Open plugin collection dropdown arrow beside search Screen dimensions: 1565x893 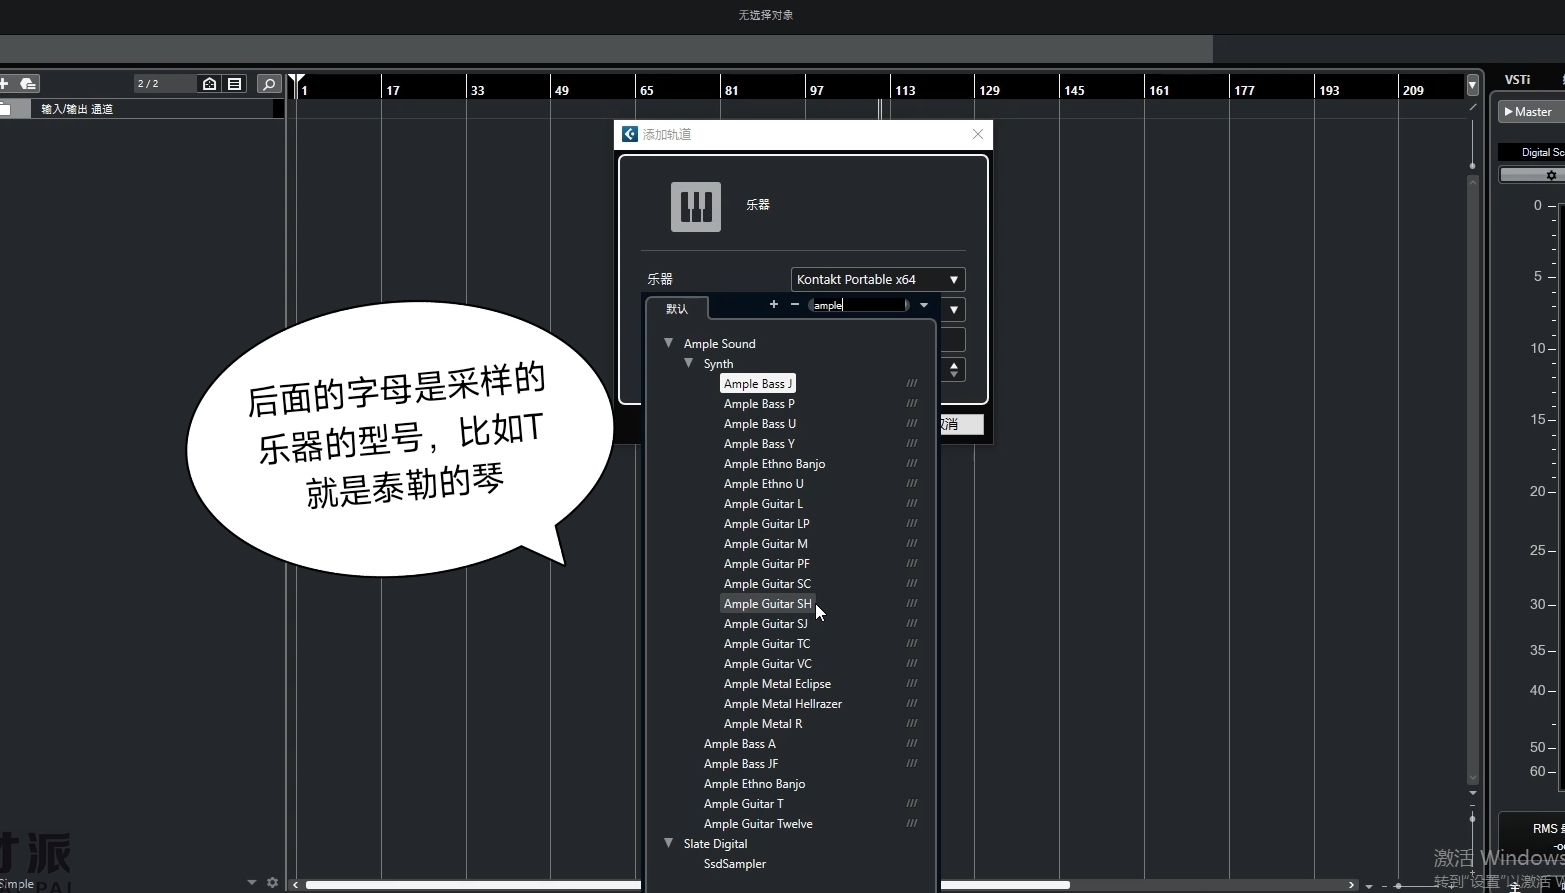924,305
